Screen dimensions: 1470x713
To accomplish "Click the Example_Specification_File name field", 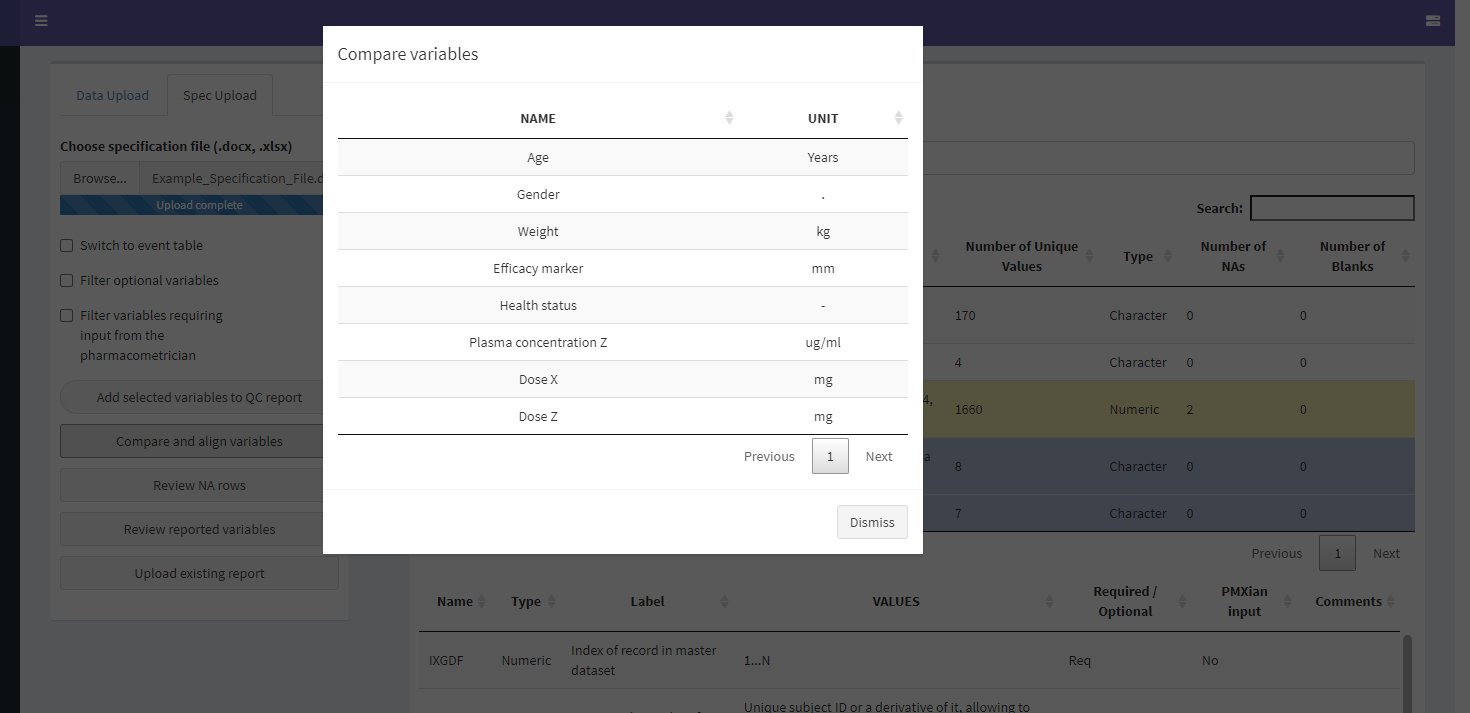I will tap(239, 178).
